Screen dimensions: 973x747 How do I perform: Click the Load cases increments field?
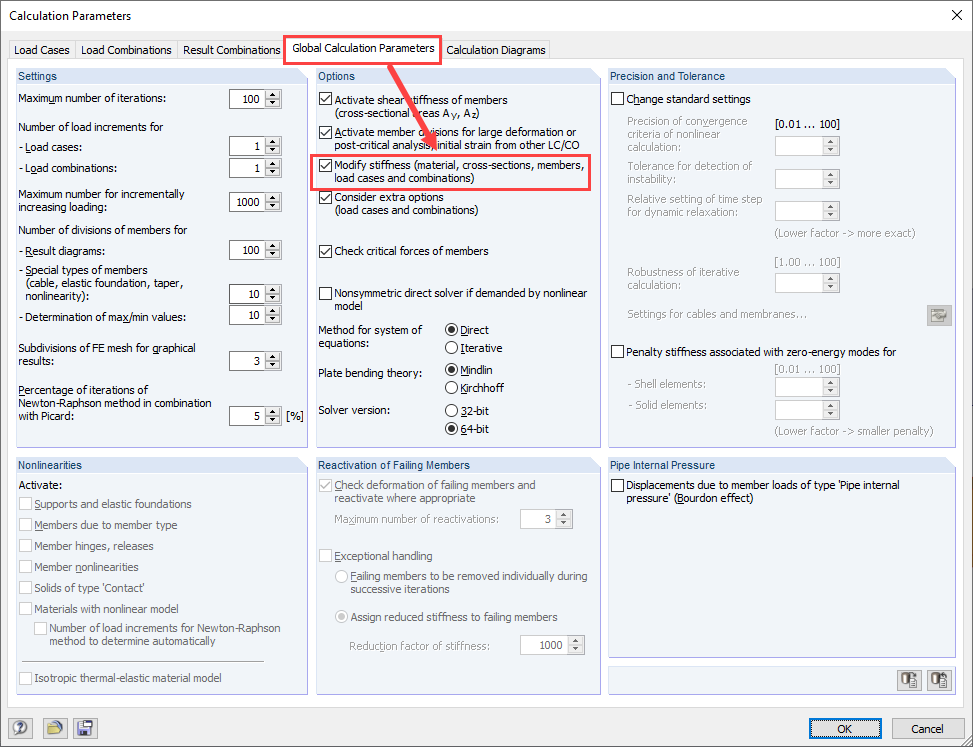coord(247,146)
